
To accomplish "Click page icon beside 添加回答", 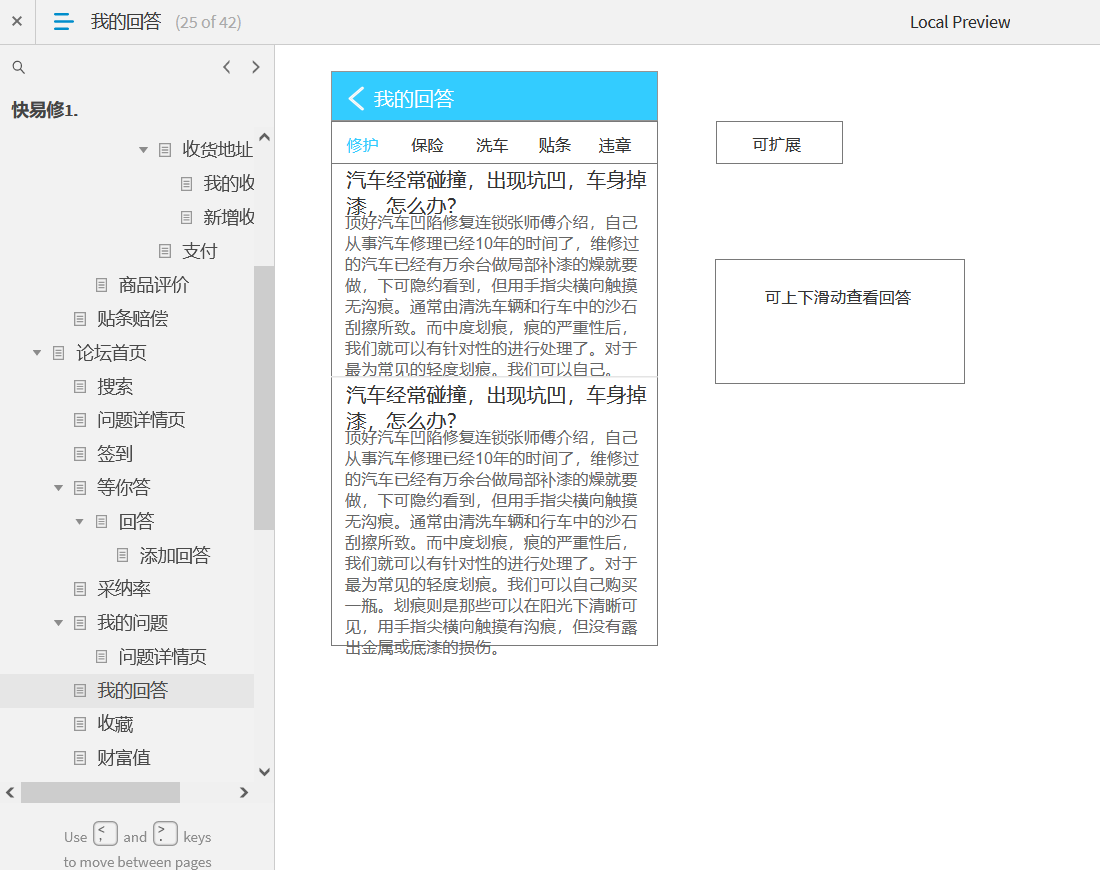I will [122, 555].
